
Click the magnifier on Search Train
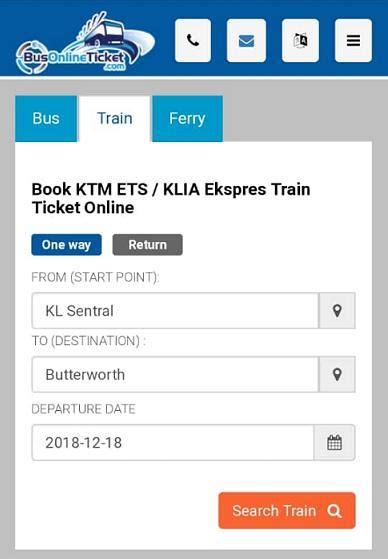point(334,511)
